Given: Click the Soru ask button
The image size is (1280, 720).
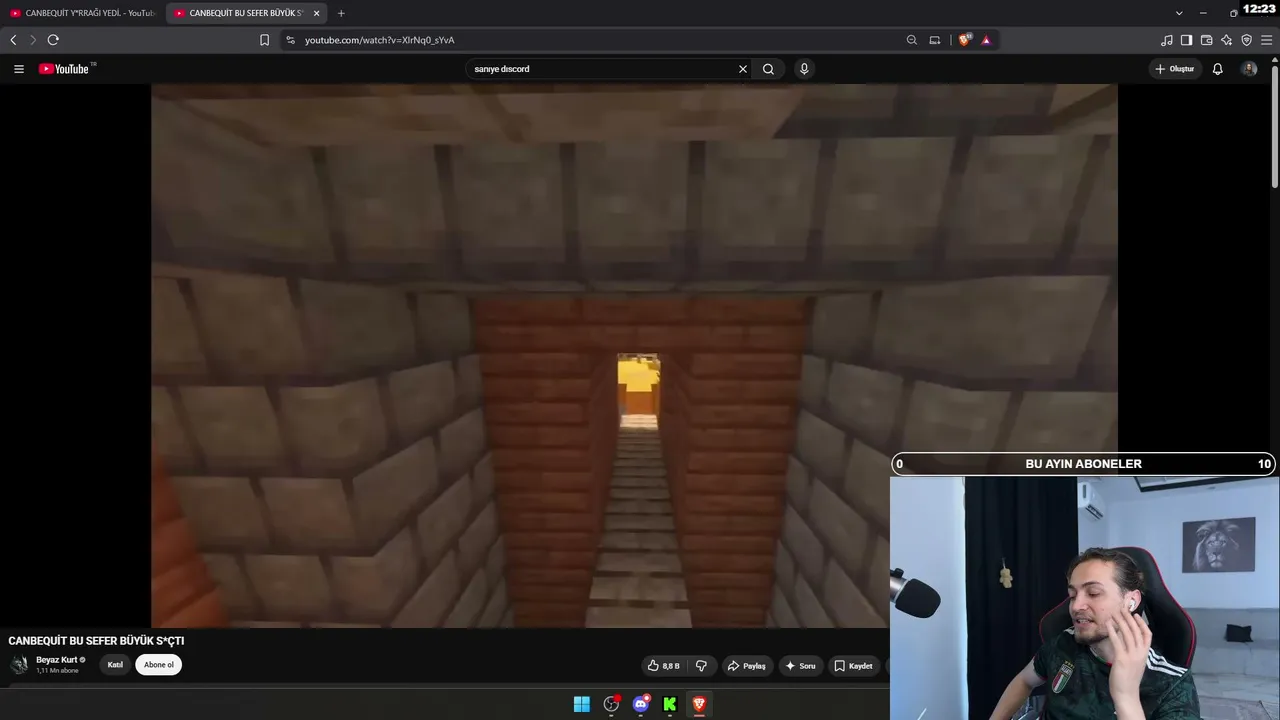Looking at the screenshot, I should [800, 666].
